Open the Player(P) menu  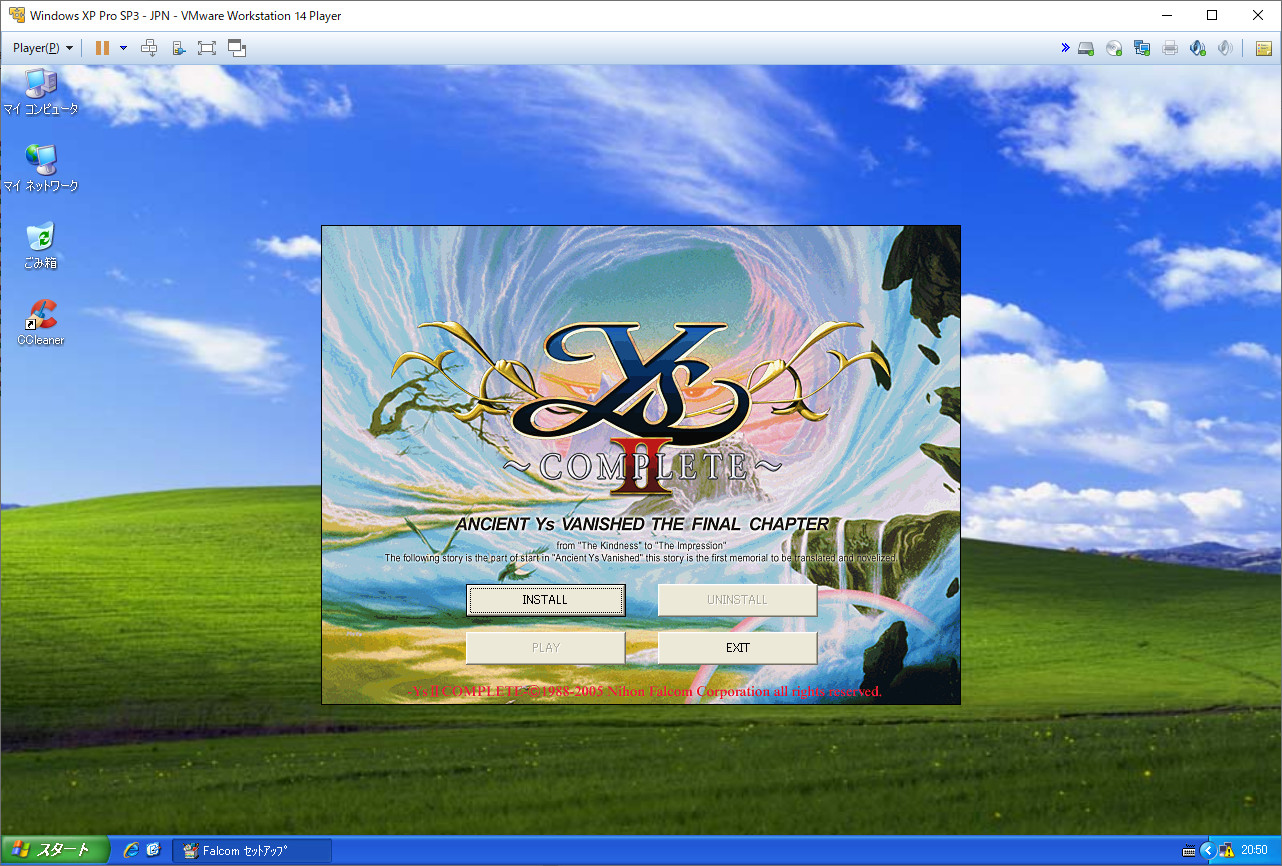click(x=42, y=48)
